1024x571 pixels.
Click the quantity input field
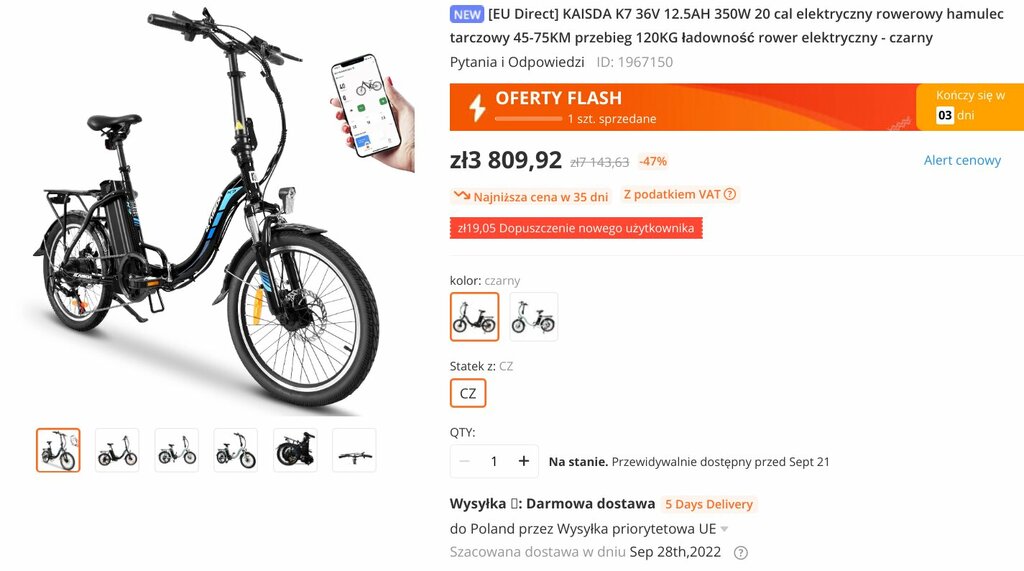494,461
